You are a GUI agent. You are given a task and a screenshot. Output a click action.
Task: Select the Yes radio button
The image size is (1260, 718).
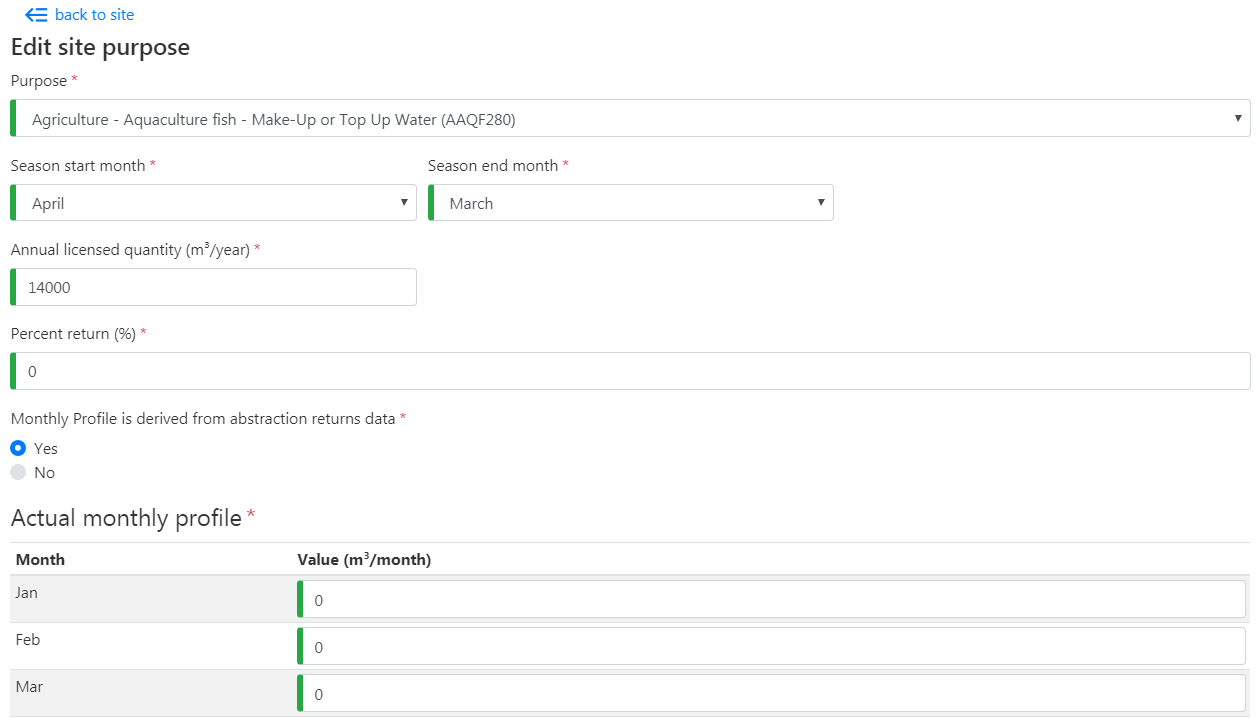[x=18, y=448]
